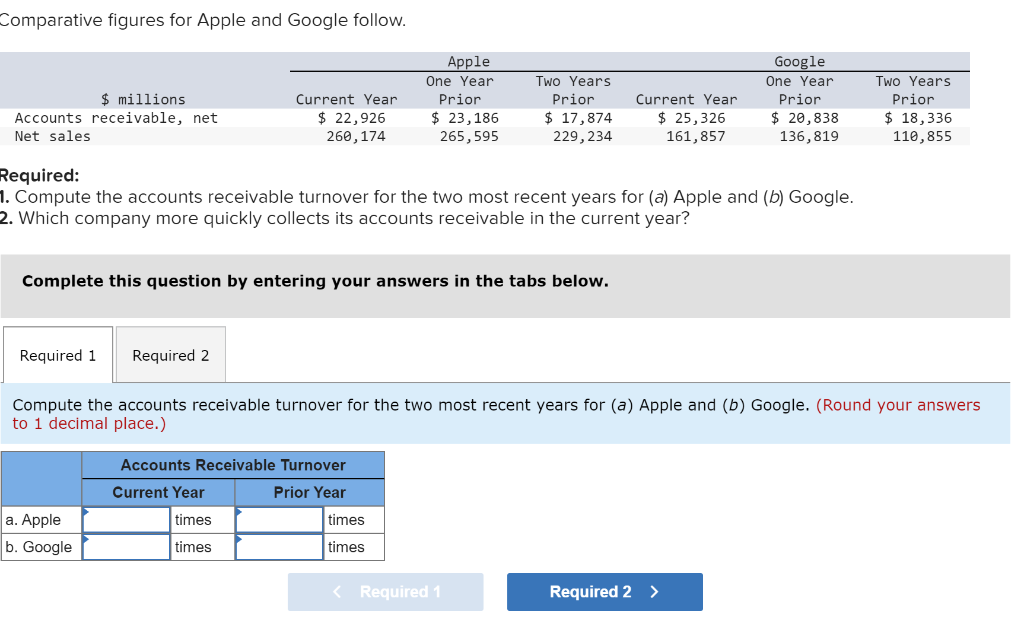Switch to the Required 2 tab
This screenshot has height=630, width=1024.
coord(170,355)
